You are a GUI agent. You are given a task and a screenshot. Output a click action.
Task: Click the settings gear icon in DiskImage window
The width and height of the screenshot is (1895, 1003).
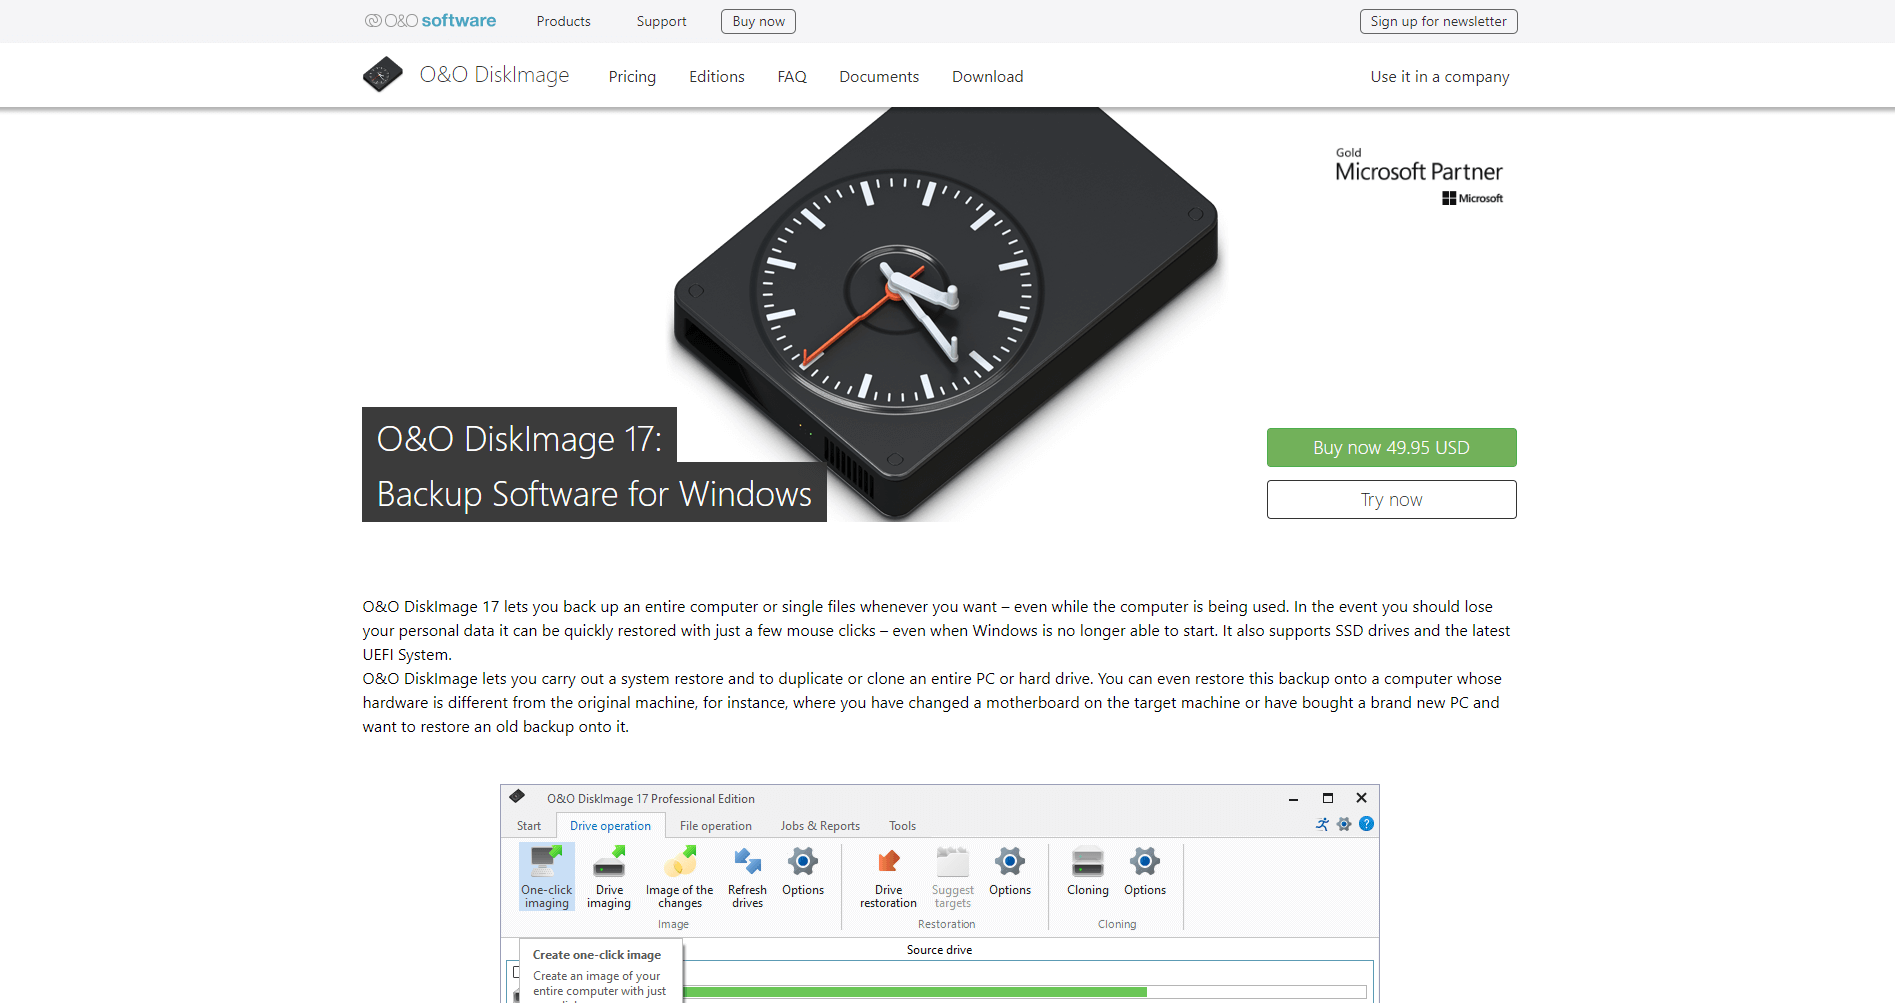pyautogui.click(x=1344, y=824)
